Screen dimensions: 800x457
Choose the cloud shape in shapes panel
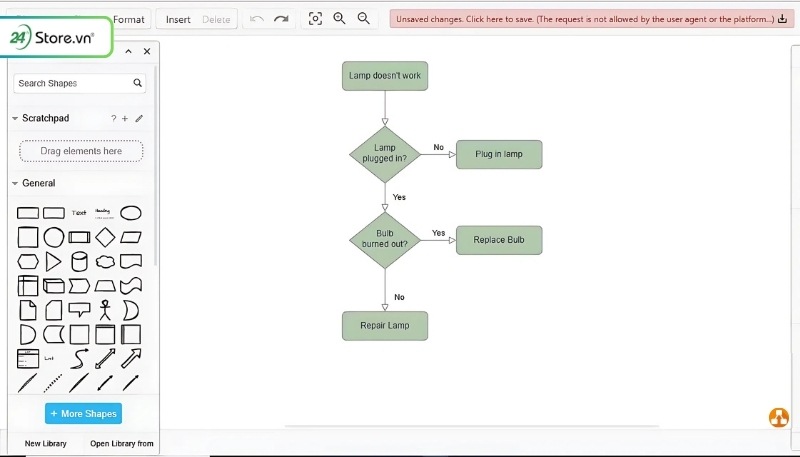105,262
